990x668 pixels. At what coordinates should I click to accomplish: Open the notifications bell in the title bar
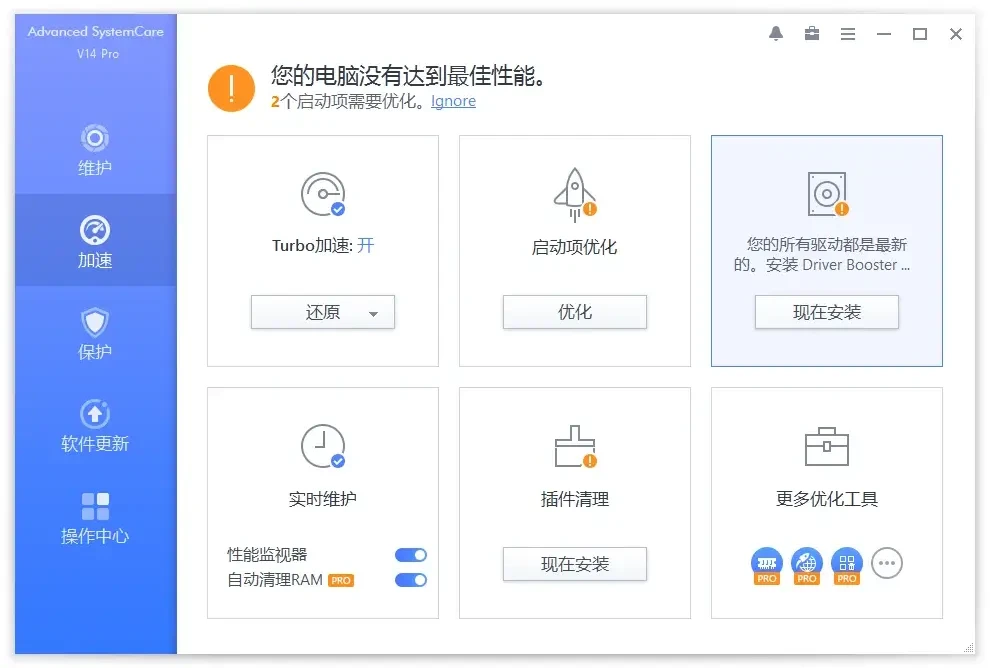pyautogui.click(x=775, y=33)
